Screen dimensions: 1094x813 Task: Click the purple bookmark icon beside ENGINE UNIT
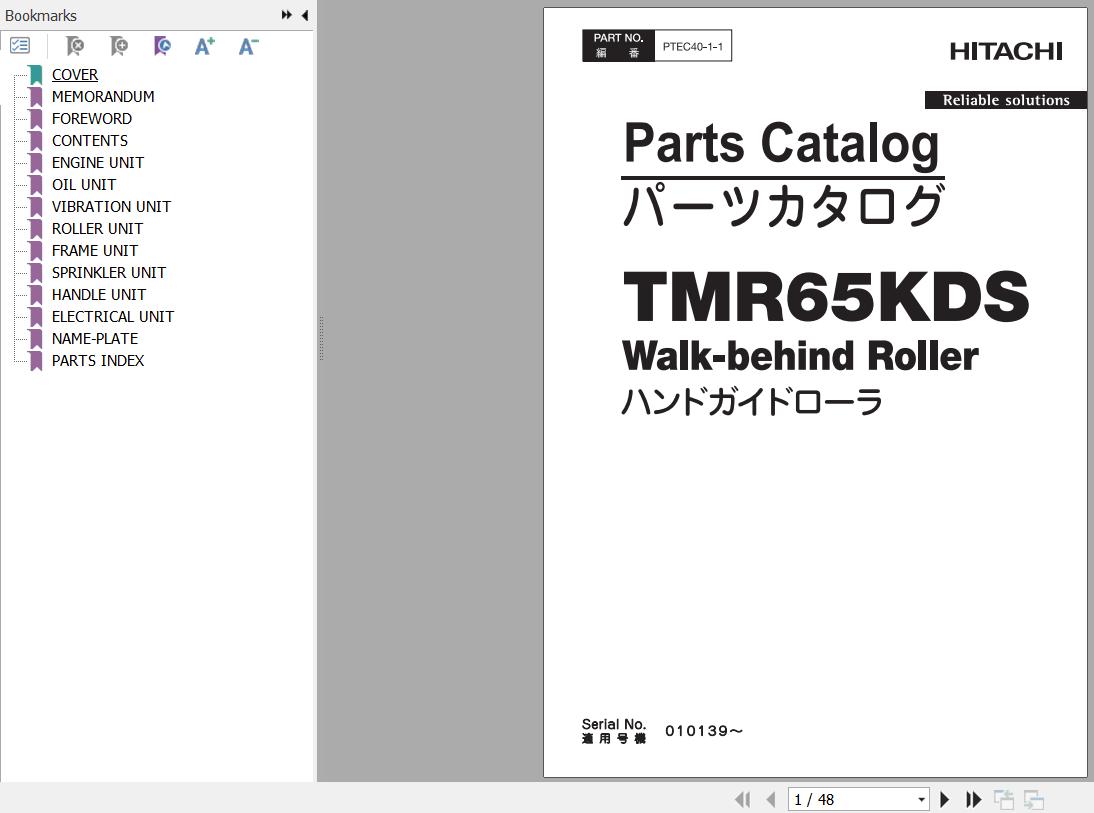pyautogui.click(x=36, y=163)
